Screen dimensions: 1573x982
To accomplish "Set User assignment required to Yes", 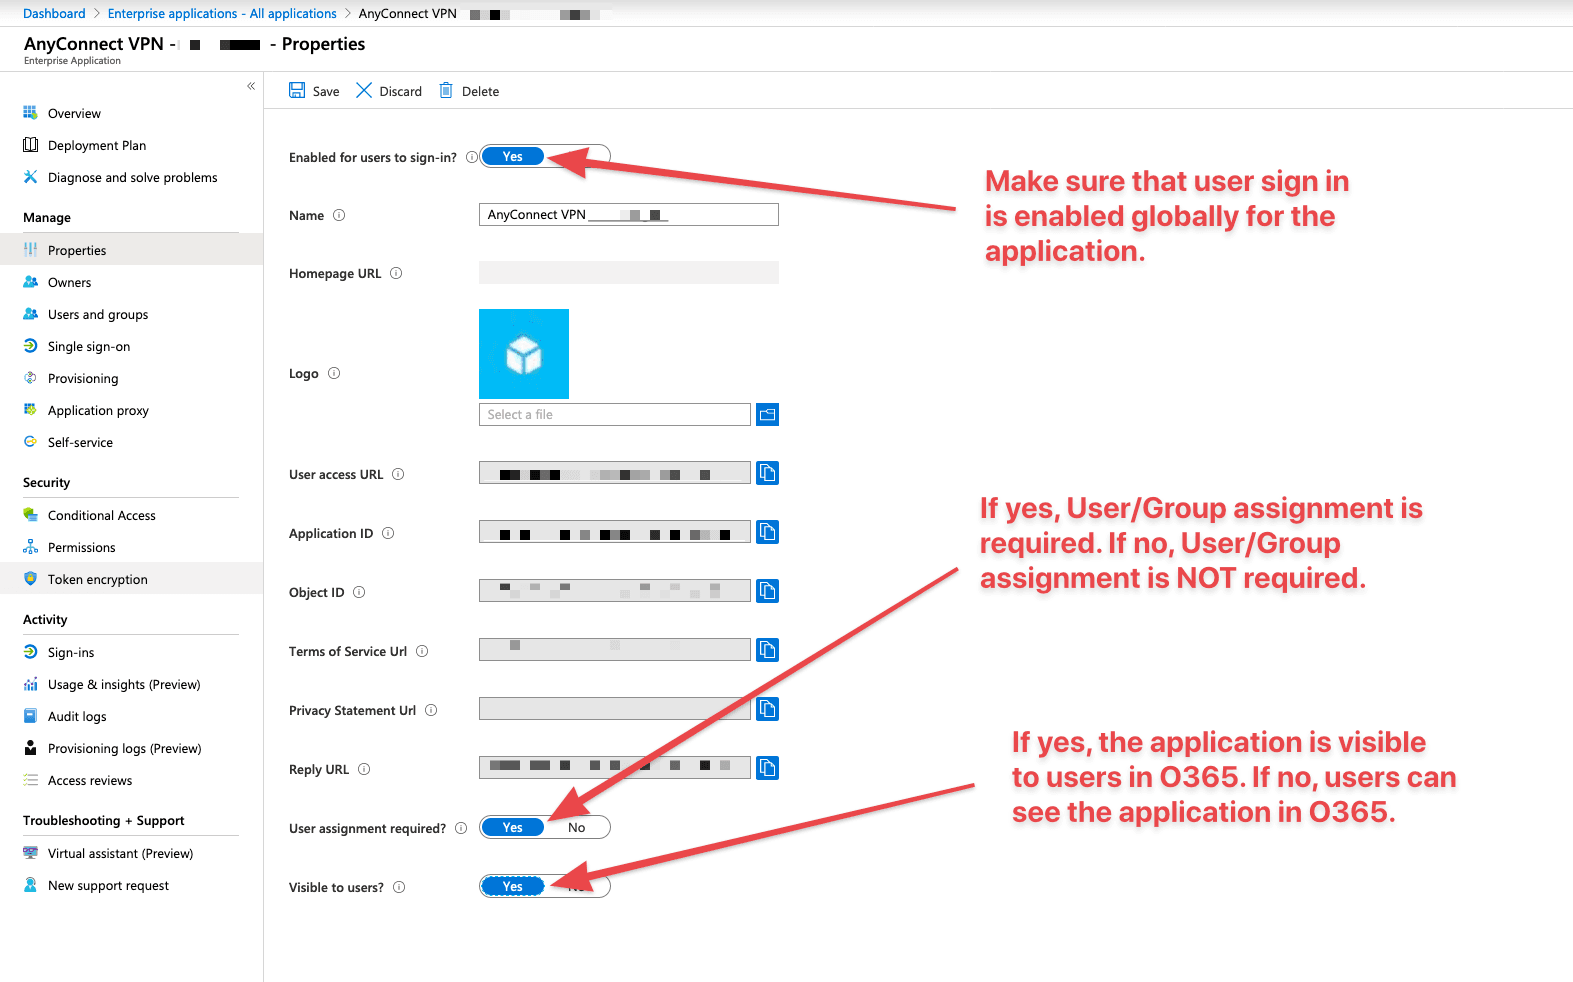I will click(512, 827).
